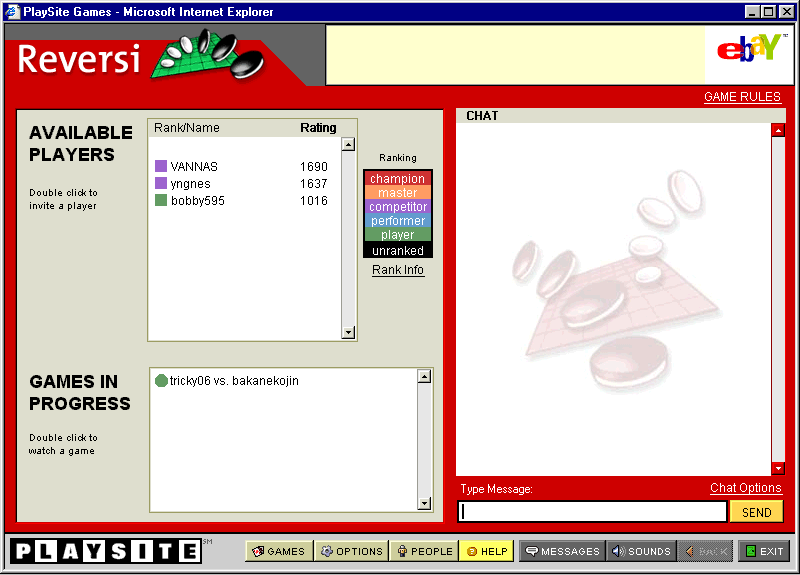Viewport: 800px width, 575px height.
Task: Click players list scroll up arrow
Action: coord(348,144)
